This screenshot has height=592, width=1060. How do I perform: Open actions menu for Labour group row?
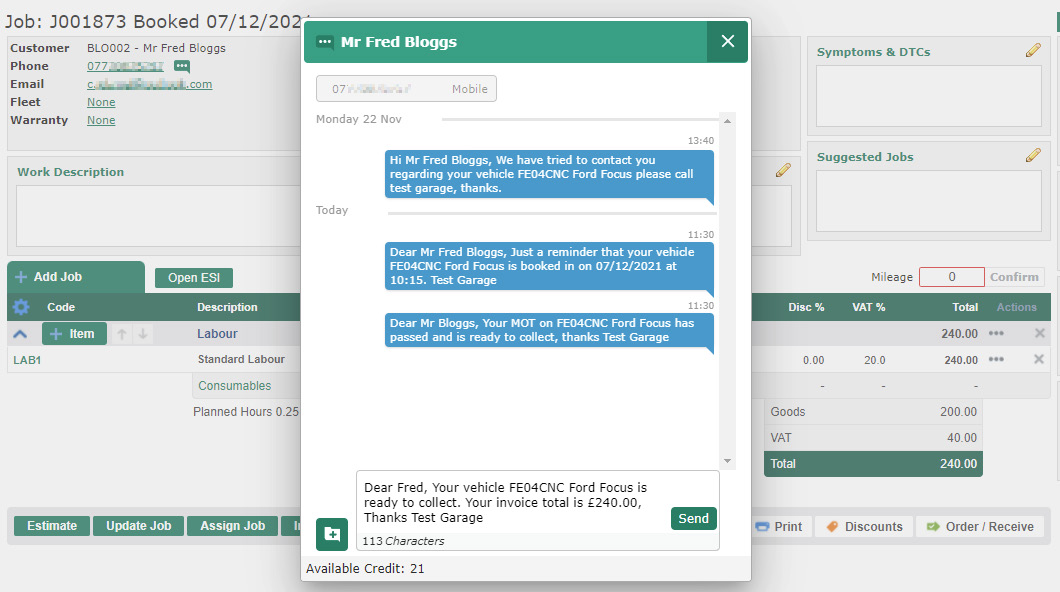click(995, 334)
